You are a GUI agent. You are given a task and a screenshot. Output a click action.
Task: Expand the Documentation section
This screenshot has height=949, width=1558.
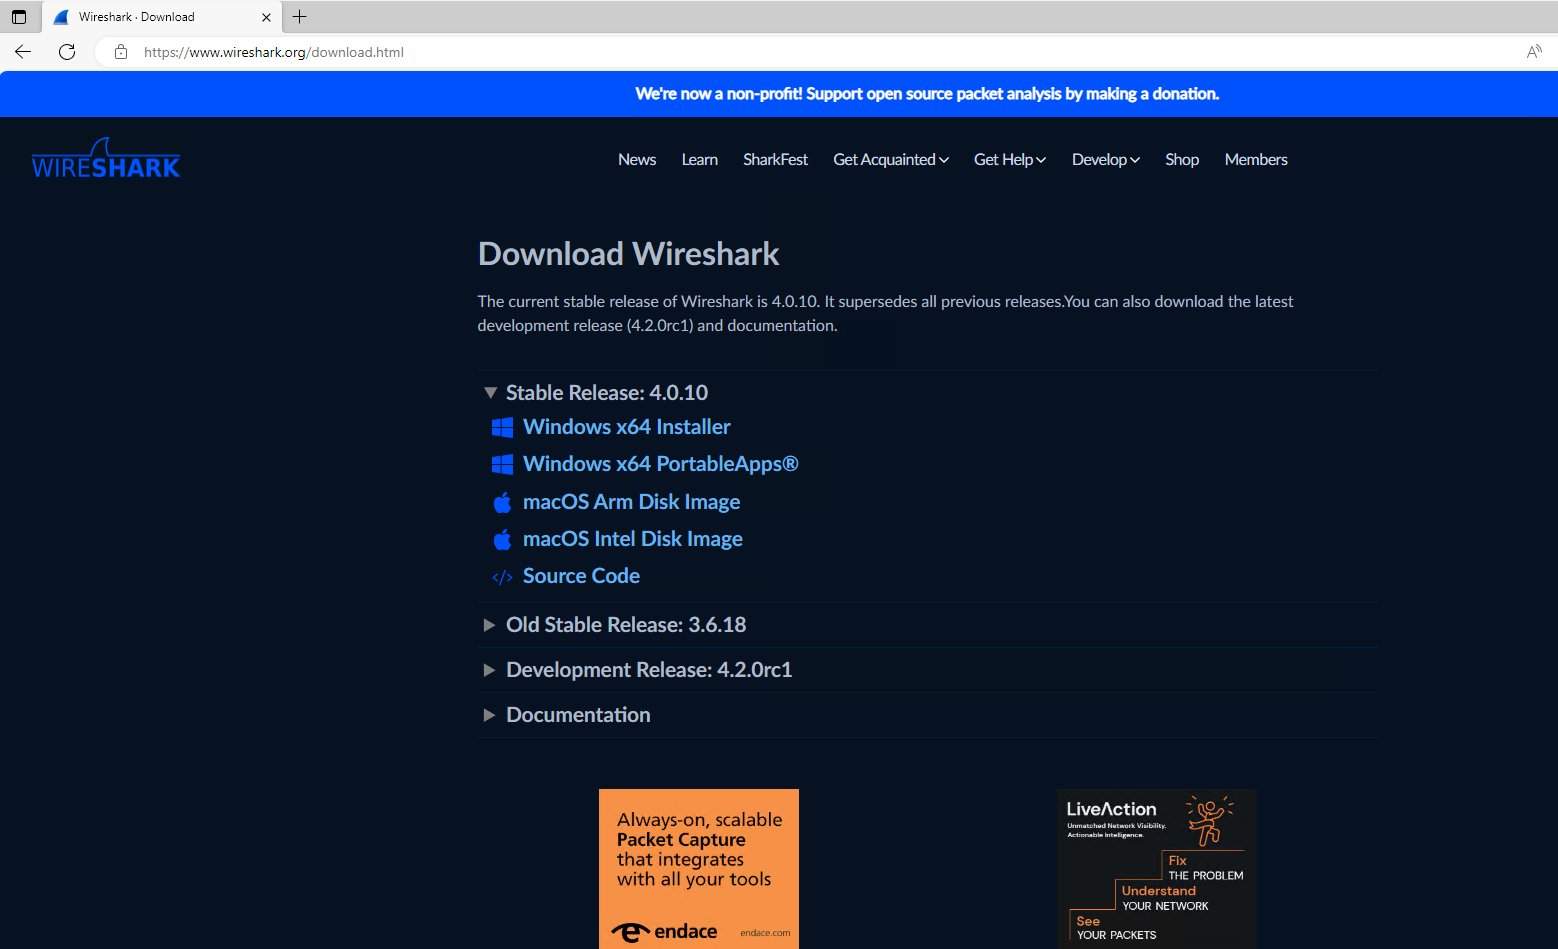tap(578, 714)
